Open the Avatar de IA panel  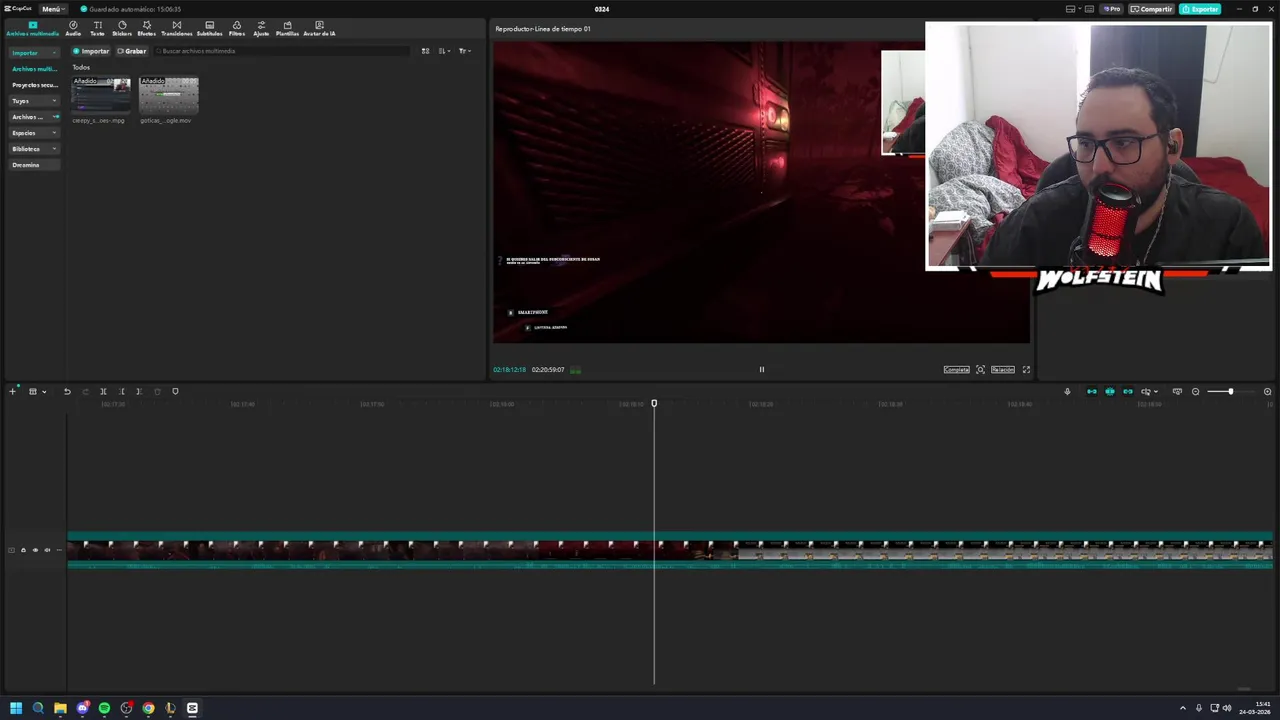[319, 28]
